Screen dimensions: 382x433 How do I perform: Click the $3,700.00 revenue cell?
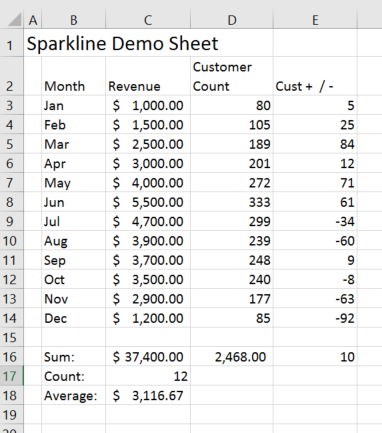point(148,260)
